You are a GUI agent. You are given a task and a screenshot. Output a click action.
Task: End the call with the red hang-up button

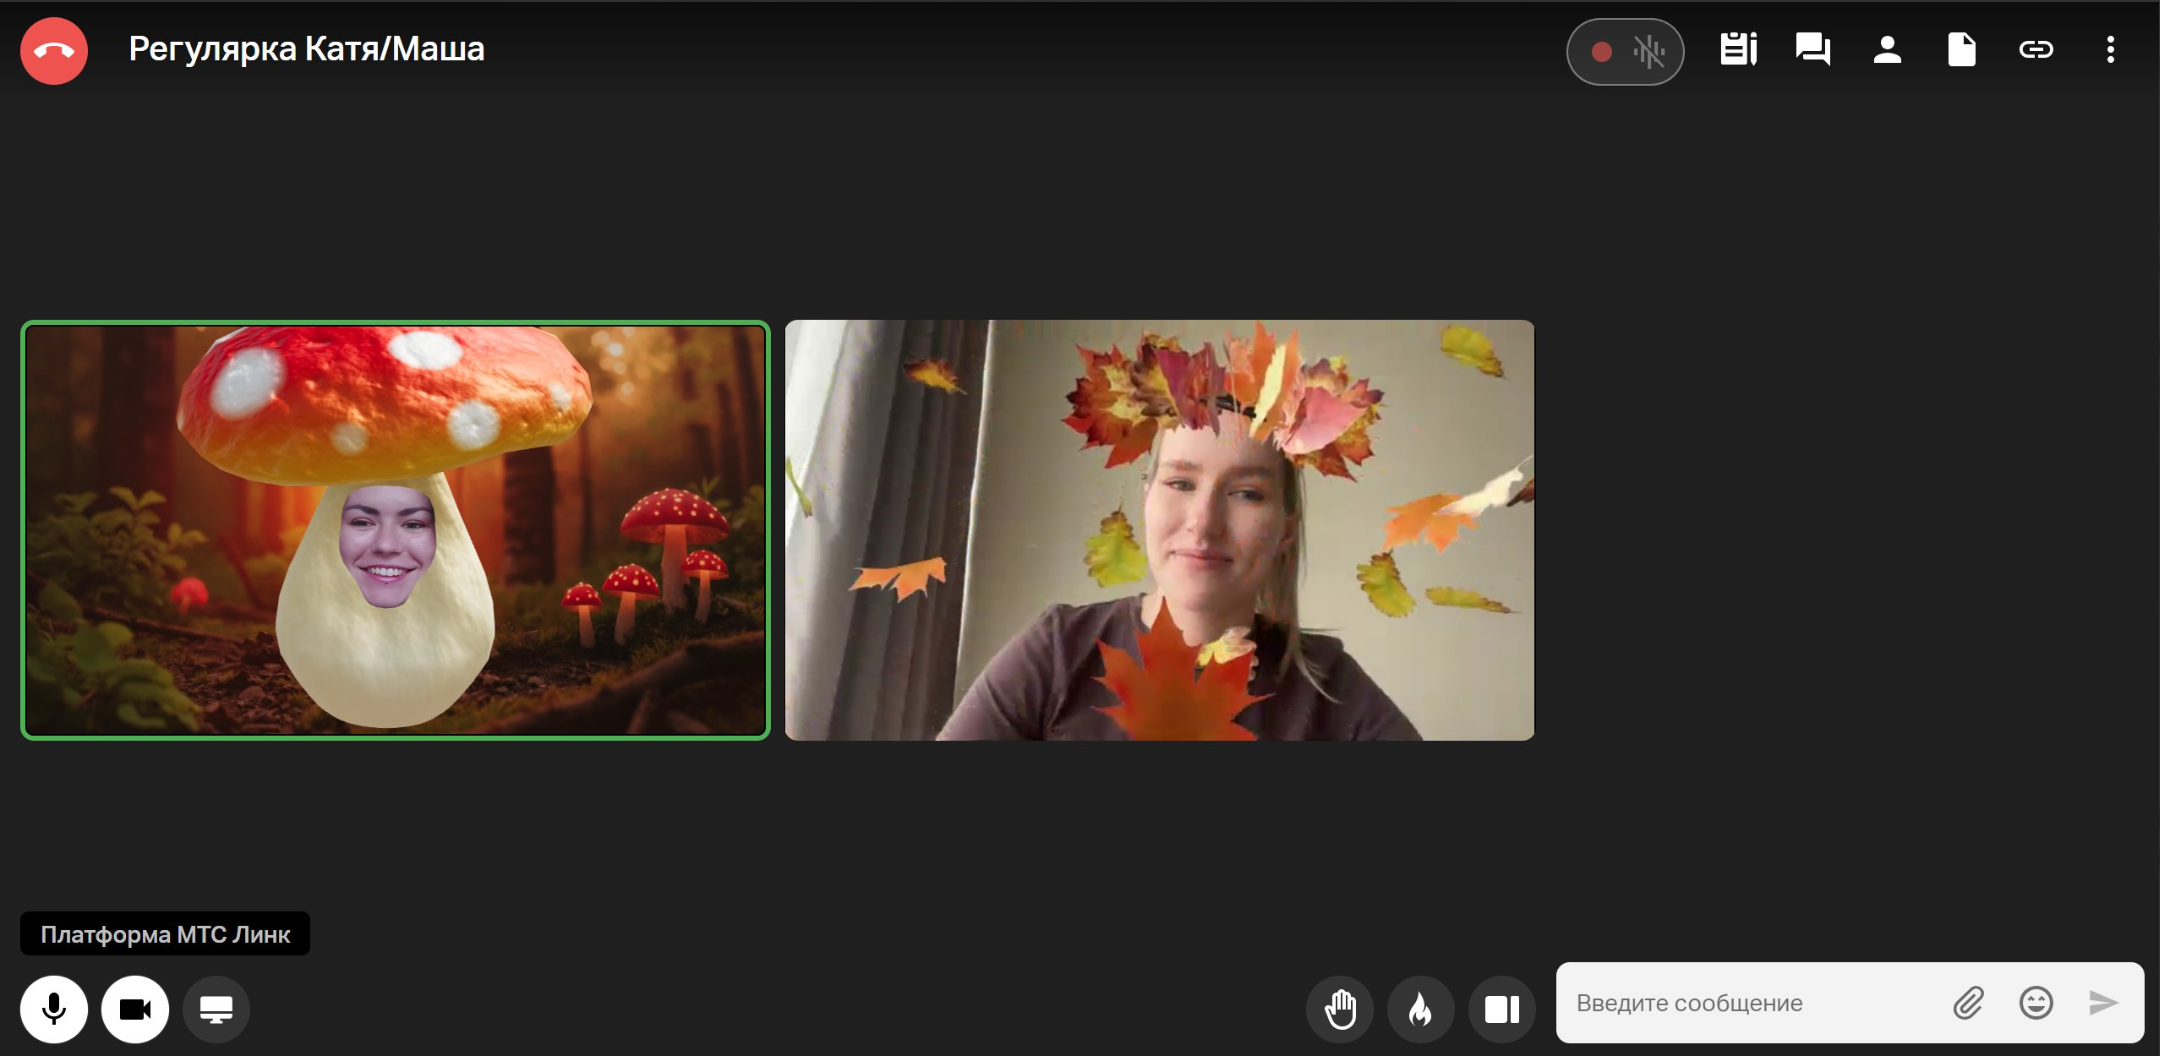tap(54, 51)
